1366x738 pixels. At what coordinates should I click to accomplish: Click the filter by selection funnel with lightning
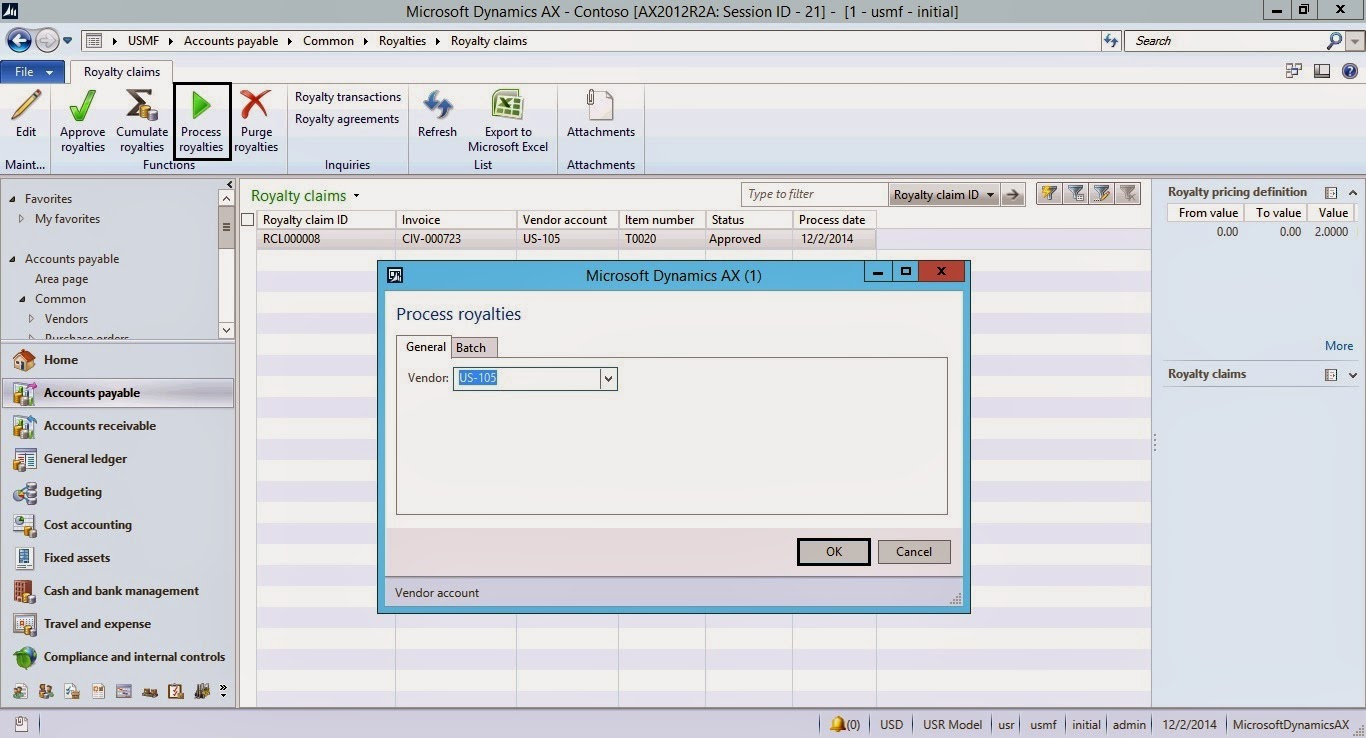pos(1049,194)
